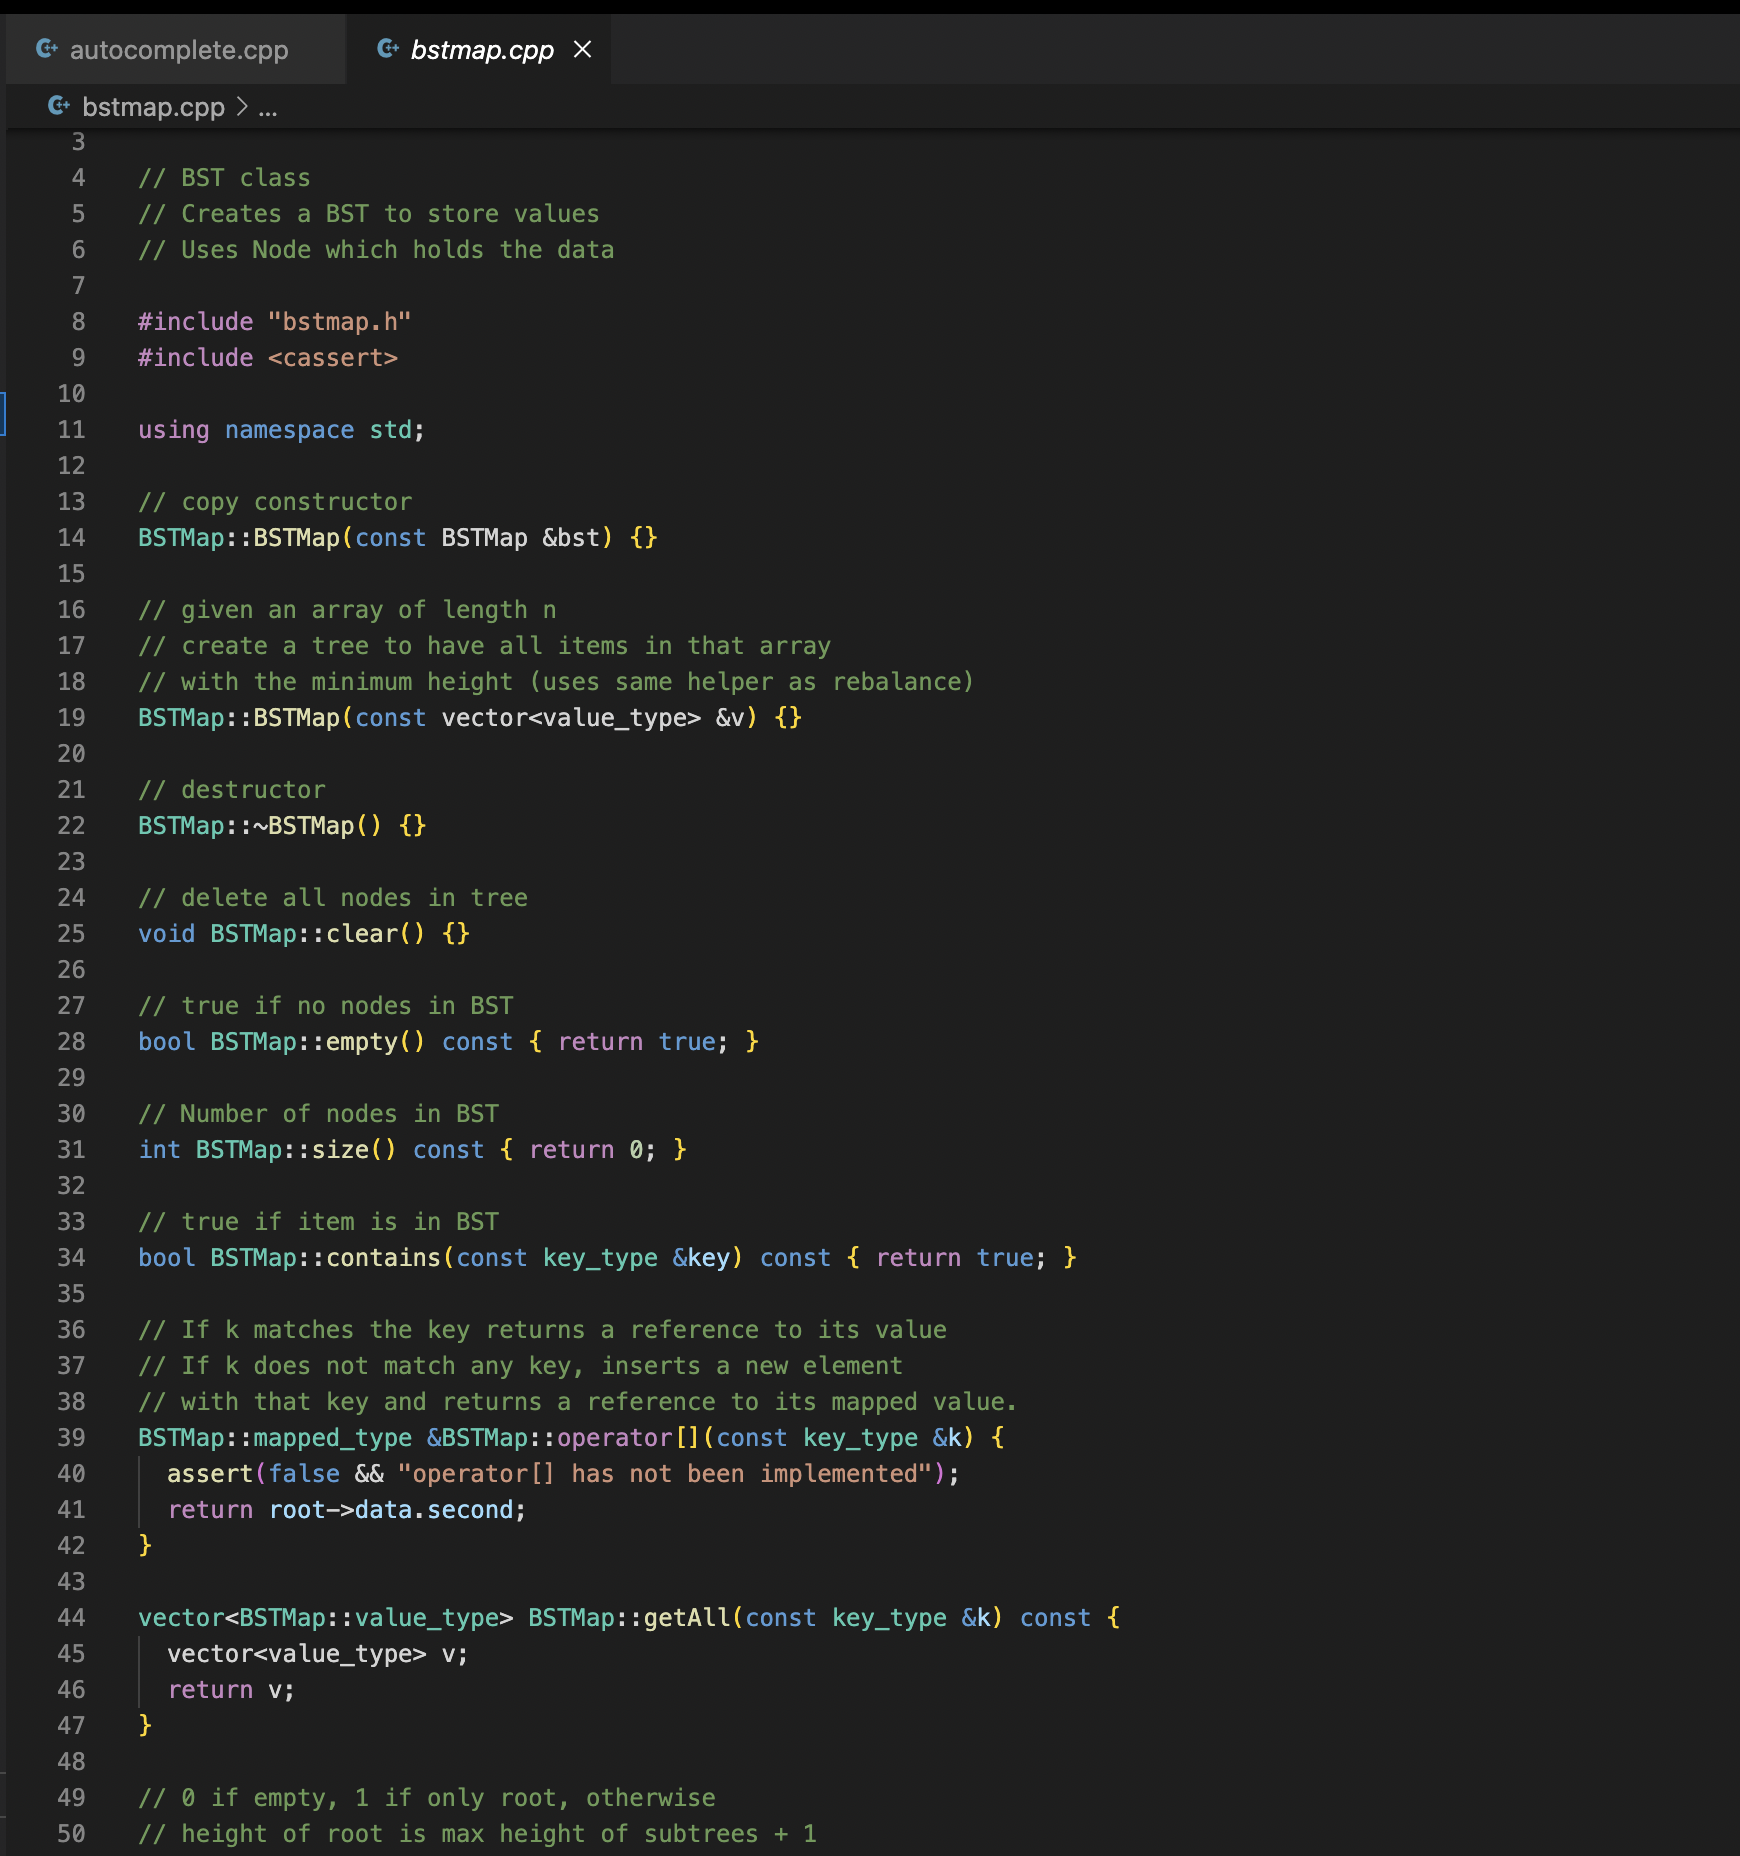Click the word "assert" on line 40
The image size is (1740, 1856).
coord(208,1473)
